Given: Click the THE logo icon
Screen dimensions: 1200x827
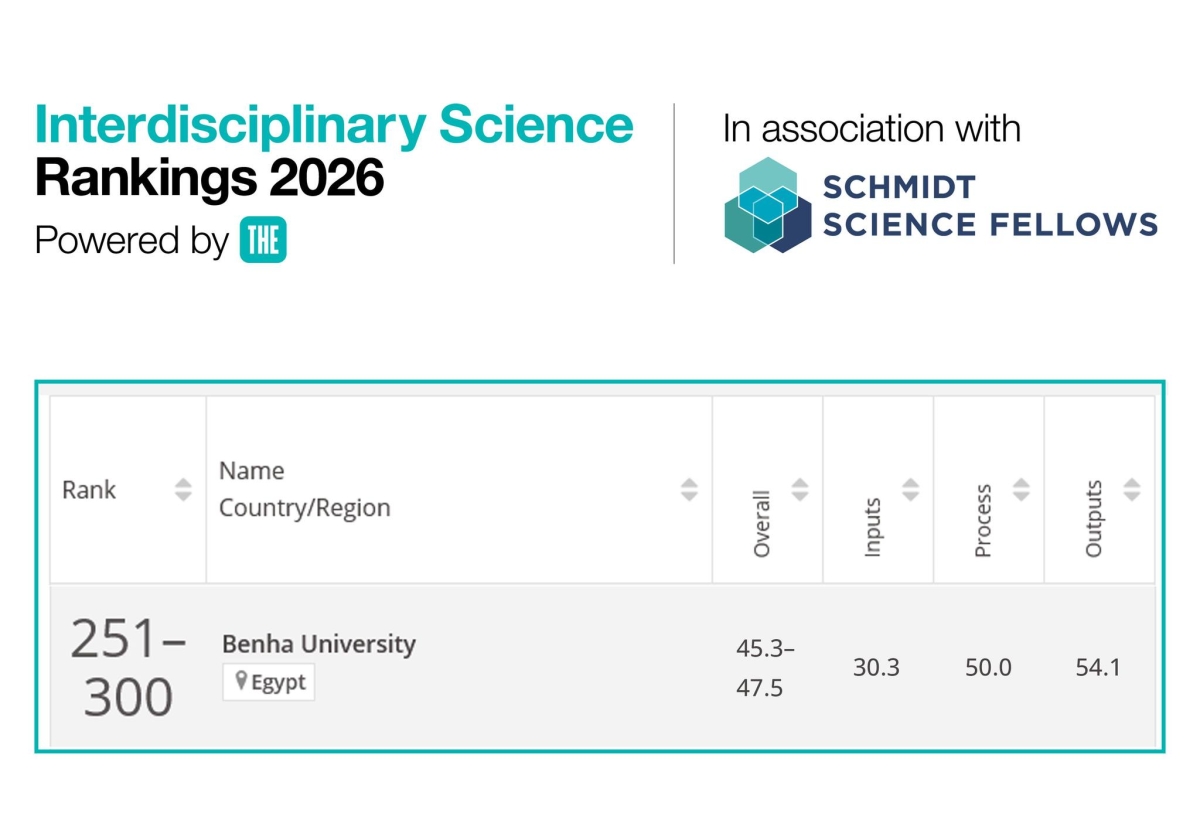Looking at the screenshot, I should click(x=264, y=240).
